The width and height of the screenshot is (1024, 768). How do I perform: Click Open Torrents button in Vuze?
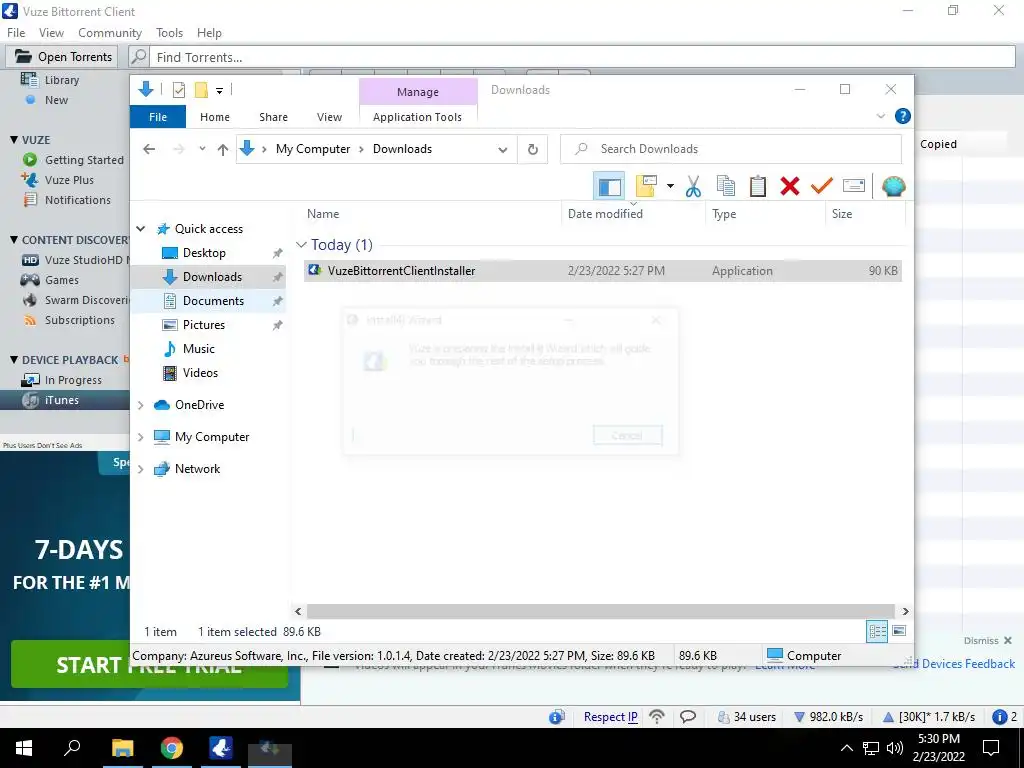click(x=63, y=57)
